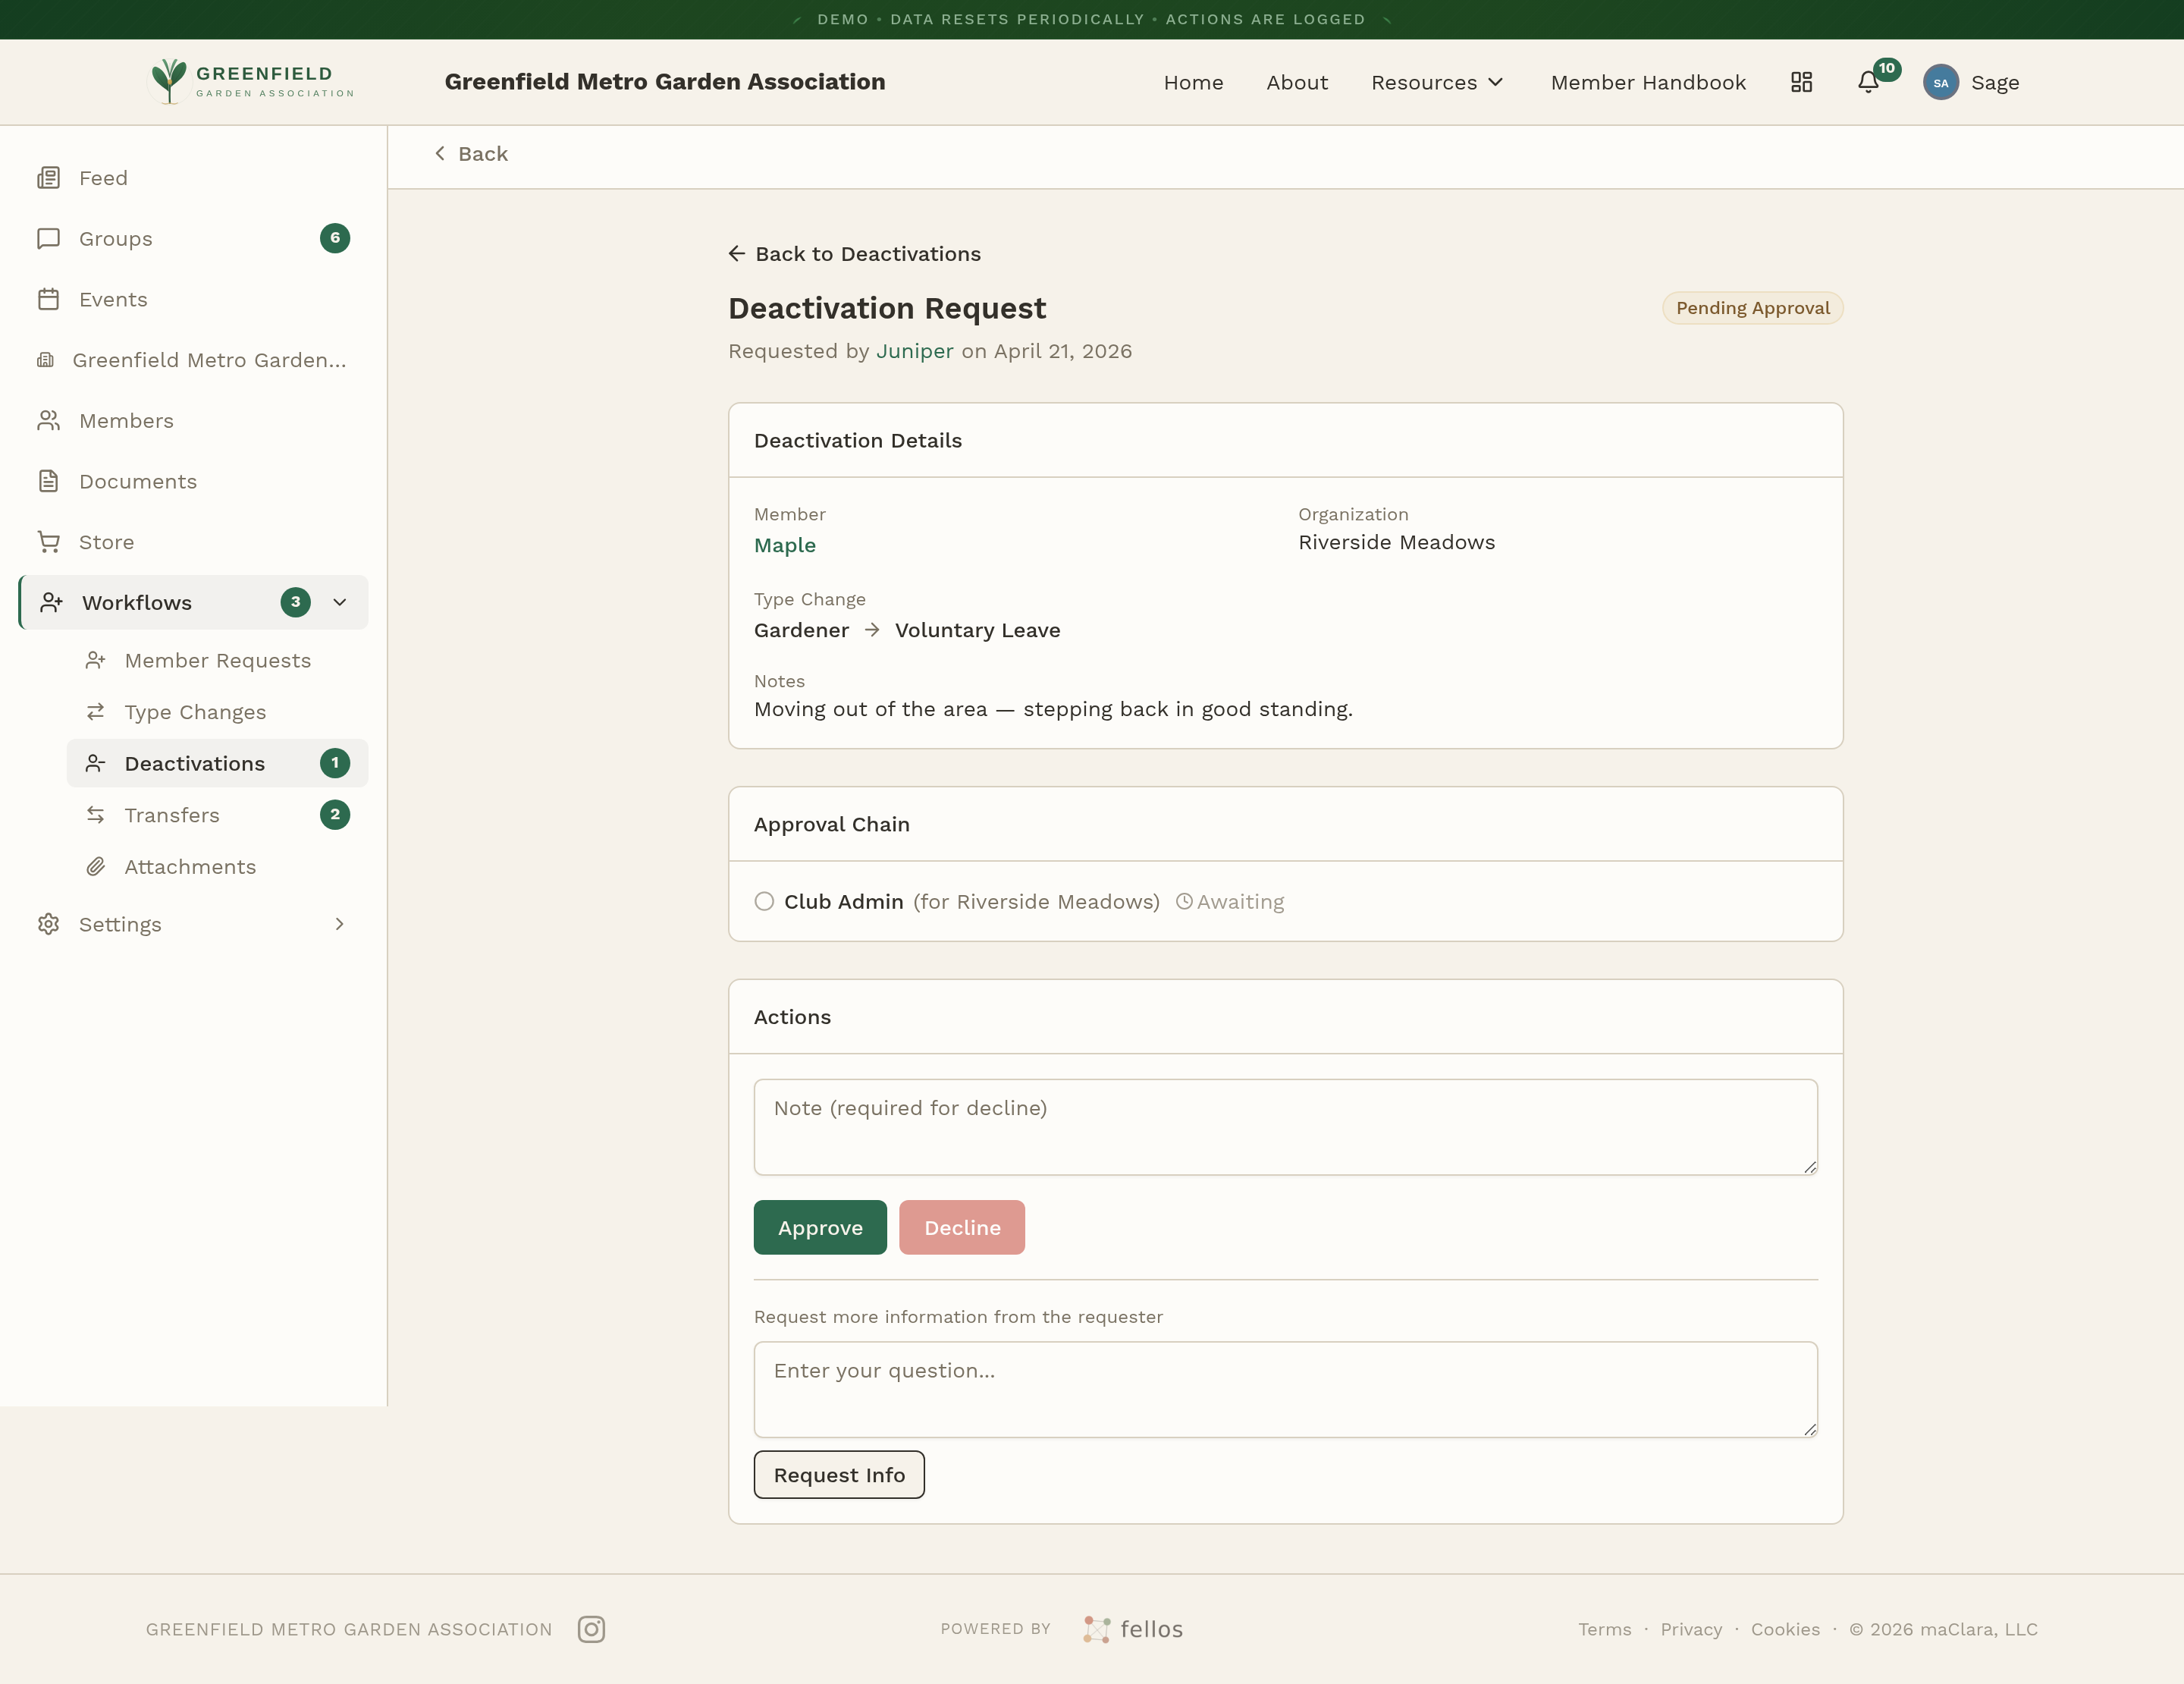Open Transfers submenu item
This screenshot has height=1684, width=2184.
tap(217, 815)
